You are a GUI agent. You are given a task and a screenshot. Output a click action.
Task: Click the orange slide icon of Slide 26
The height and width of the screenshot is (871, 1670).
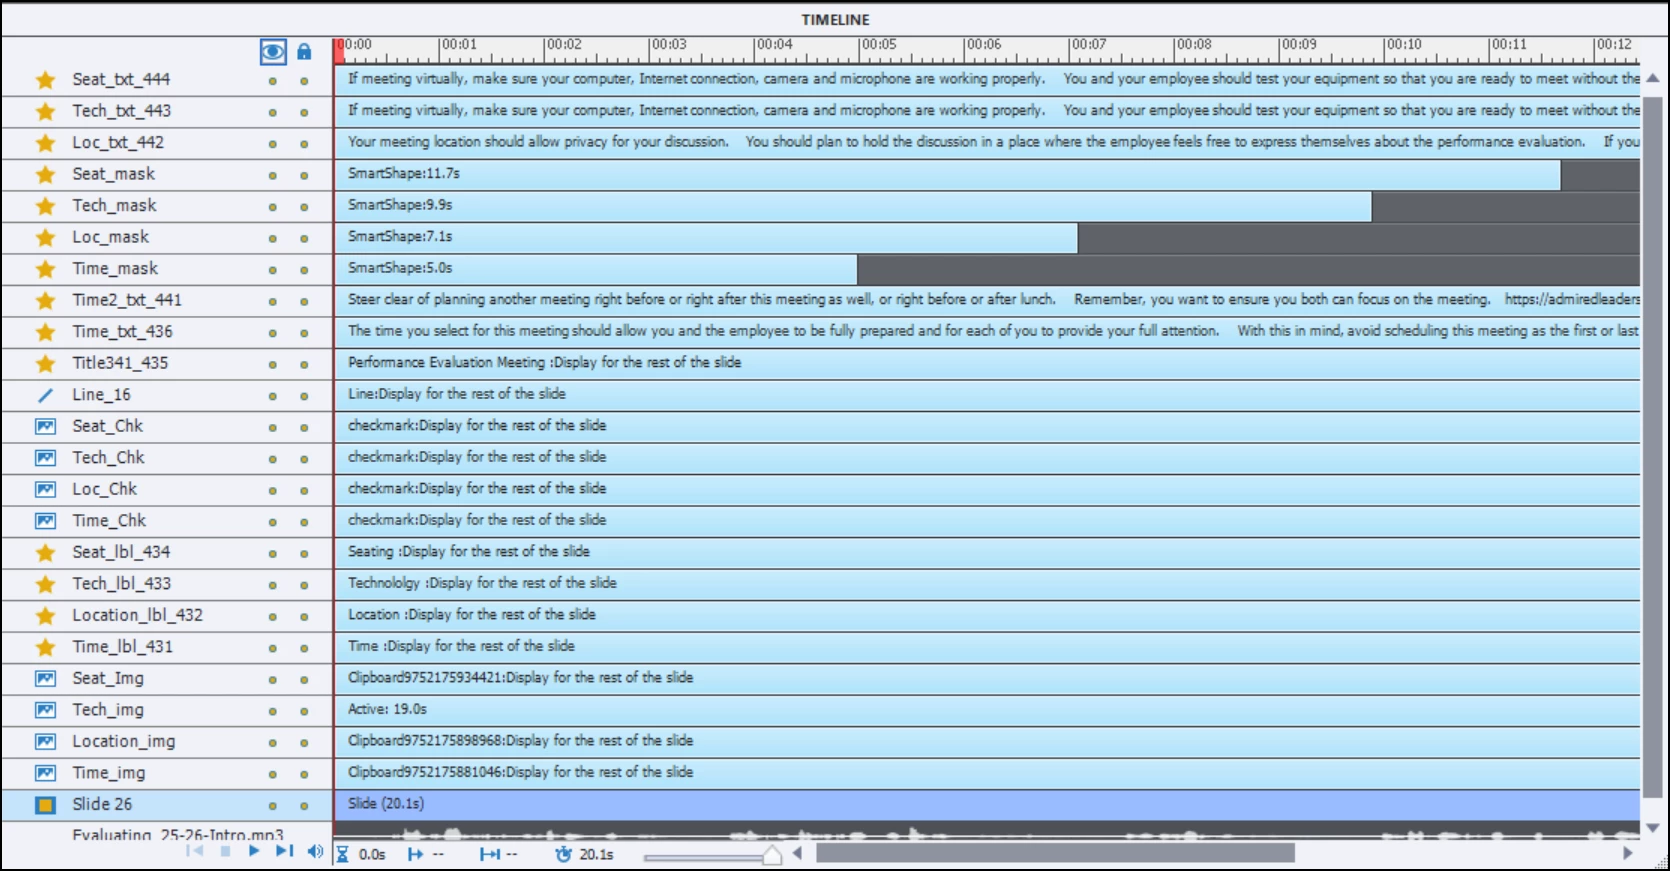click(45, 805)
